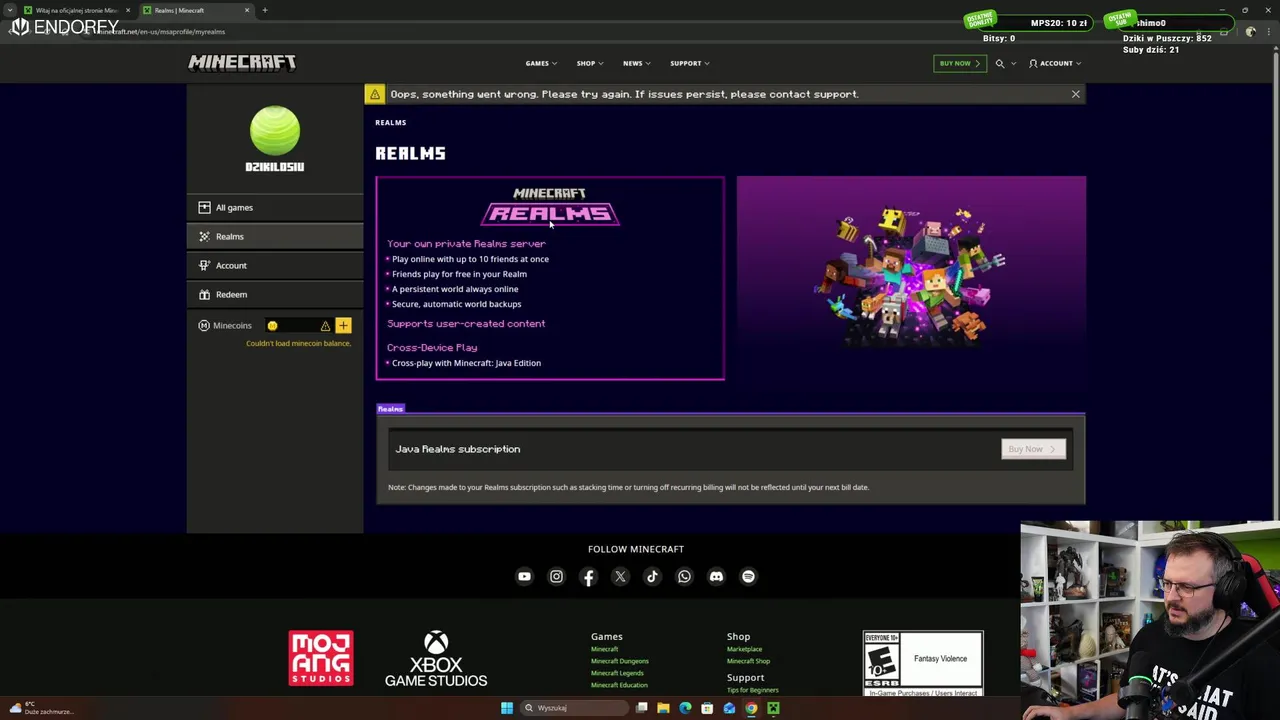Viewport: 1280px width, 720px height.
Task: Open Minecraft TikTok icon
Action: tap(652, 576)
